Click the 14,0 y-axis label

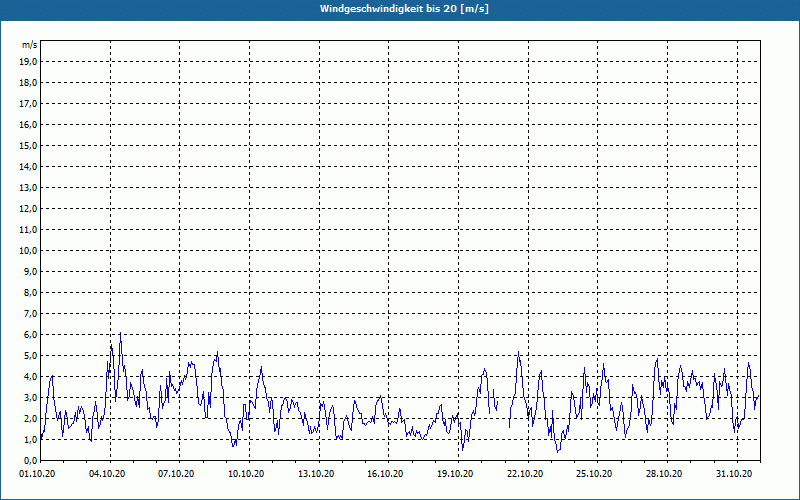click(28, 166)
